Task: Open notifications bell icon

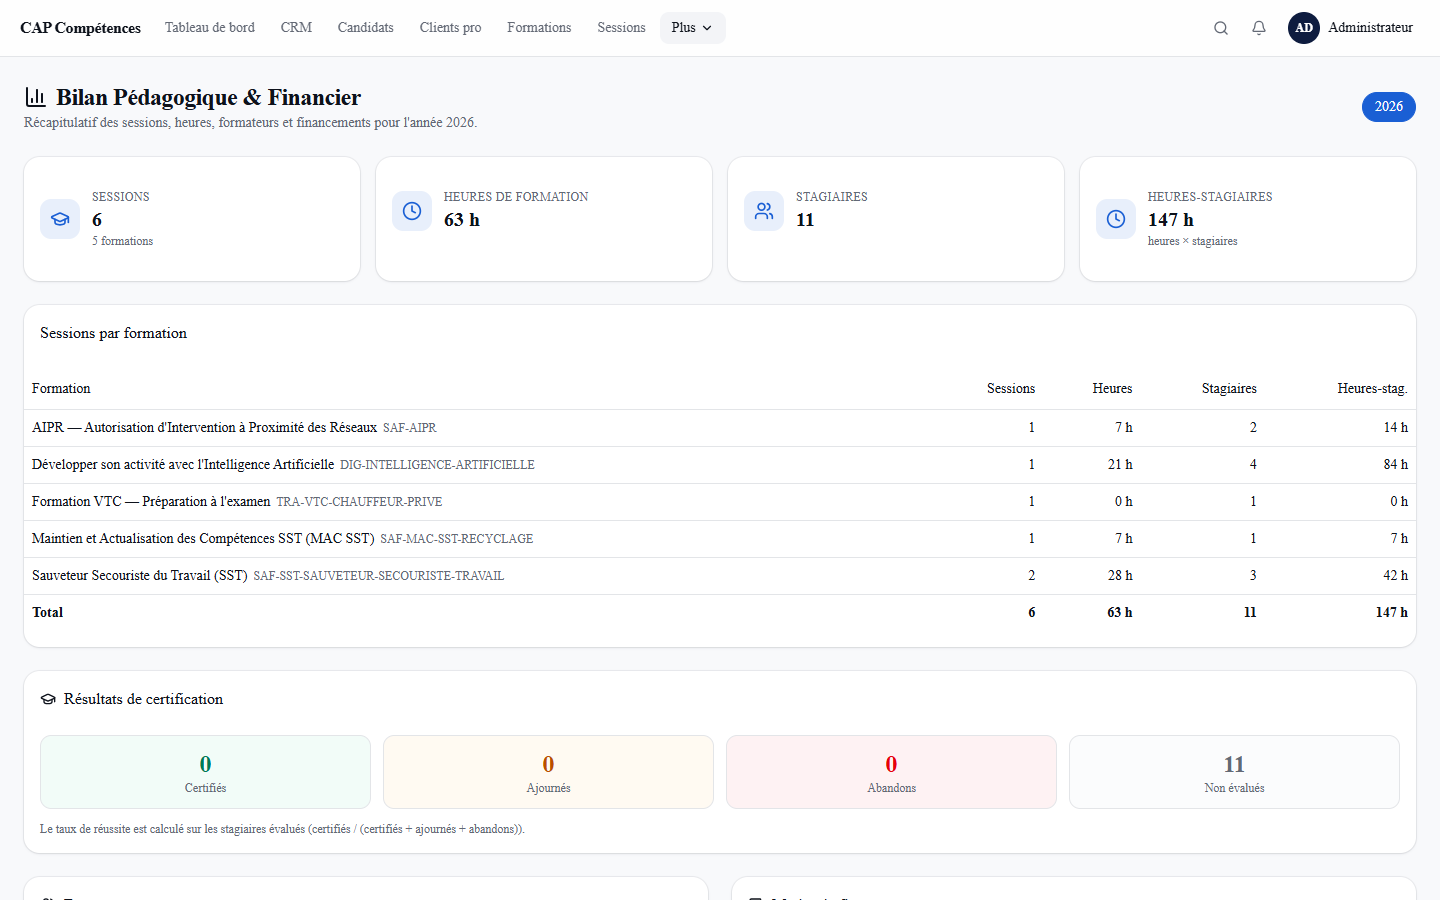Action: (x=1259, y=28)
